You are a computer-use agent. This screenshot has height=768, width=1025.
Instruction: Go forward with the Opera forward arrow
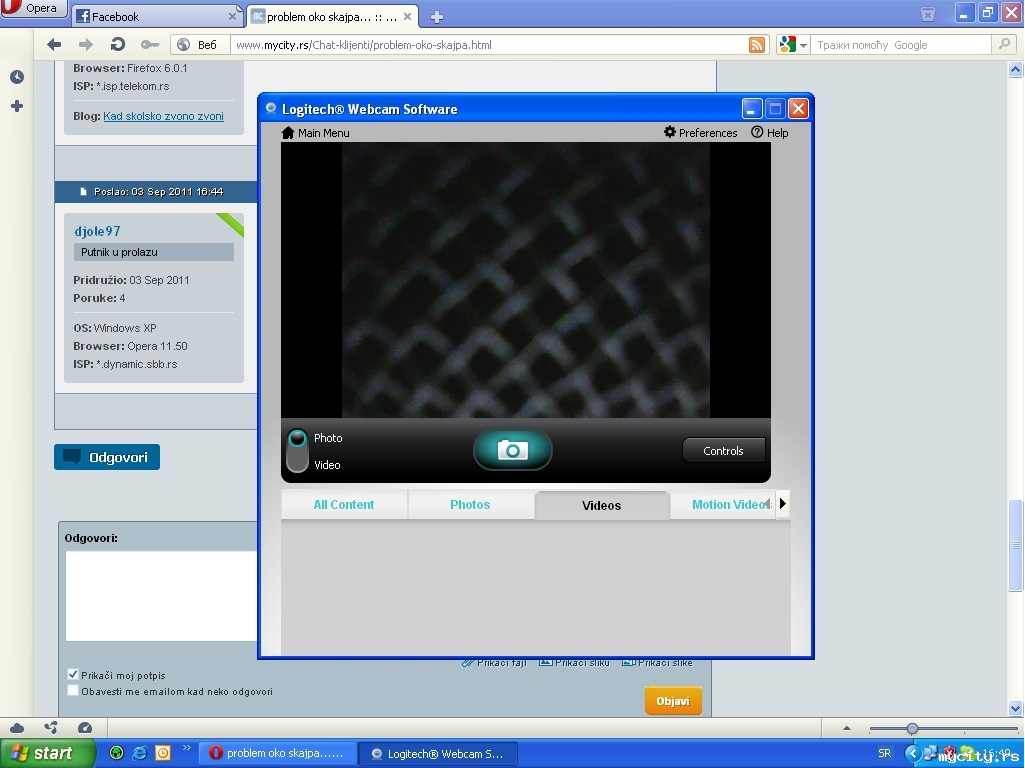[x=86, y=44]
